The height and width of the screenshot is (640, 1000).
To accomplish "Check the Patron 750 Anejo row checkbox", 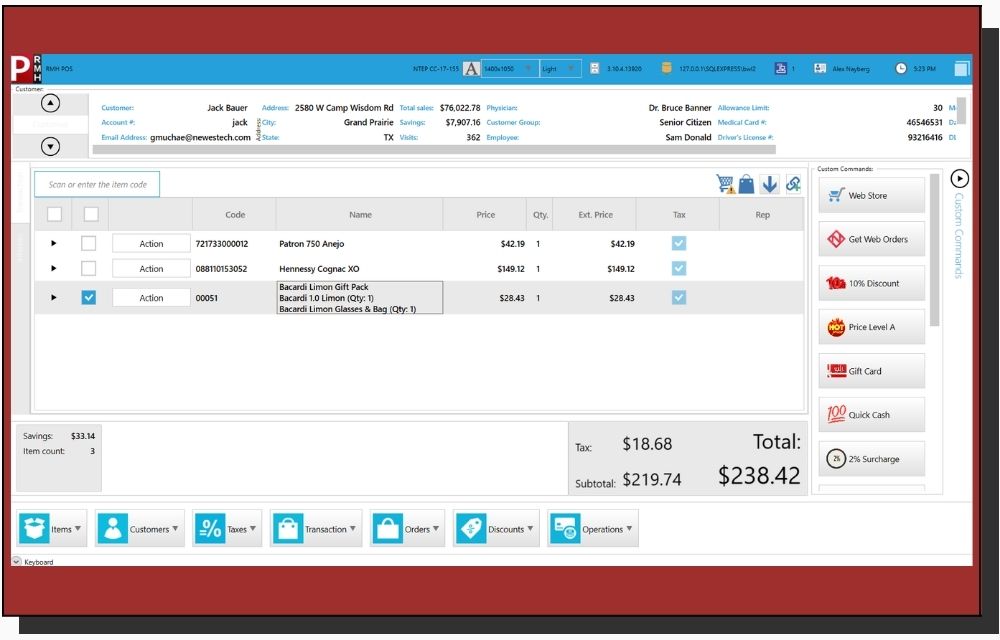I will (x=89, y=244).
